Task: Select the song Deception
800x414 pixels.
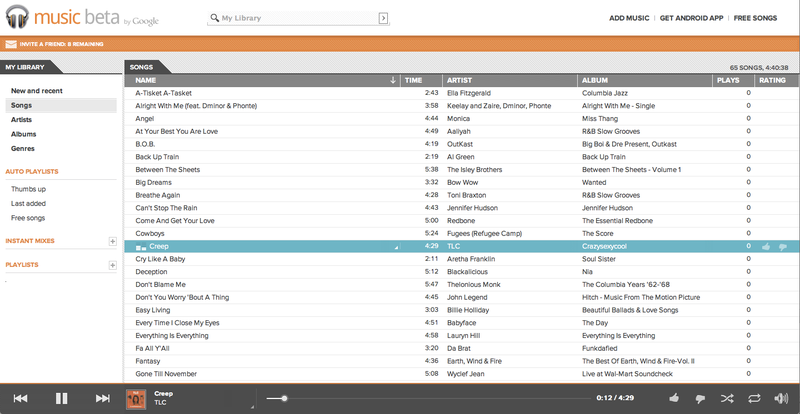Action: [152, 272]
